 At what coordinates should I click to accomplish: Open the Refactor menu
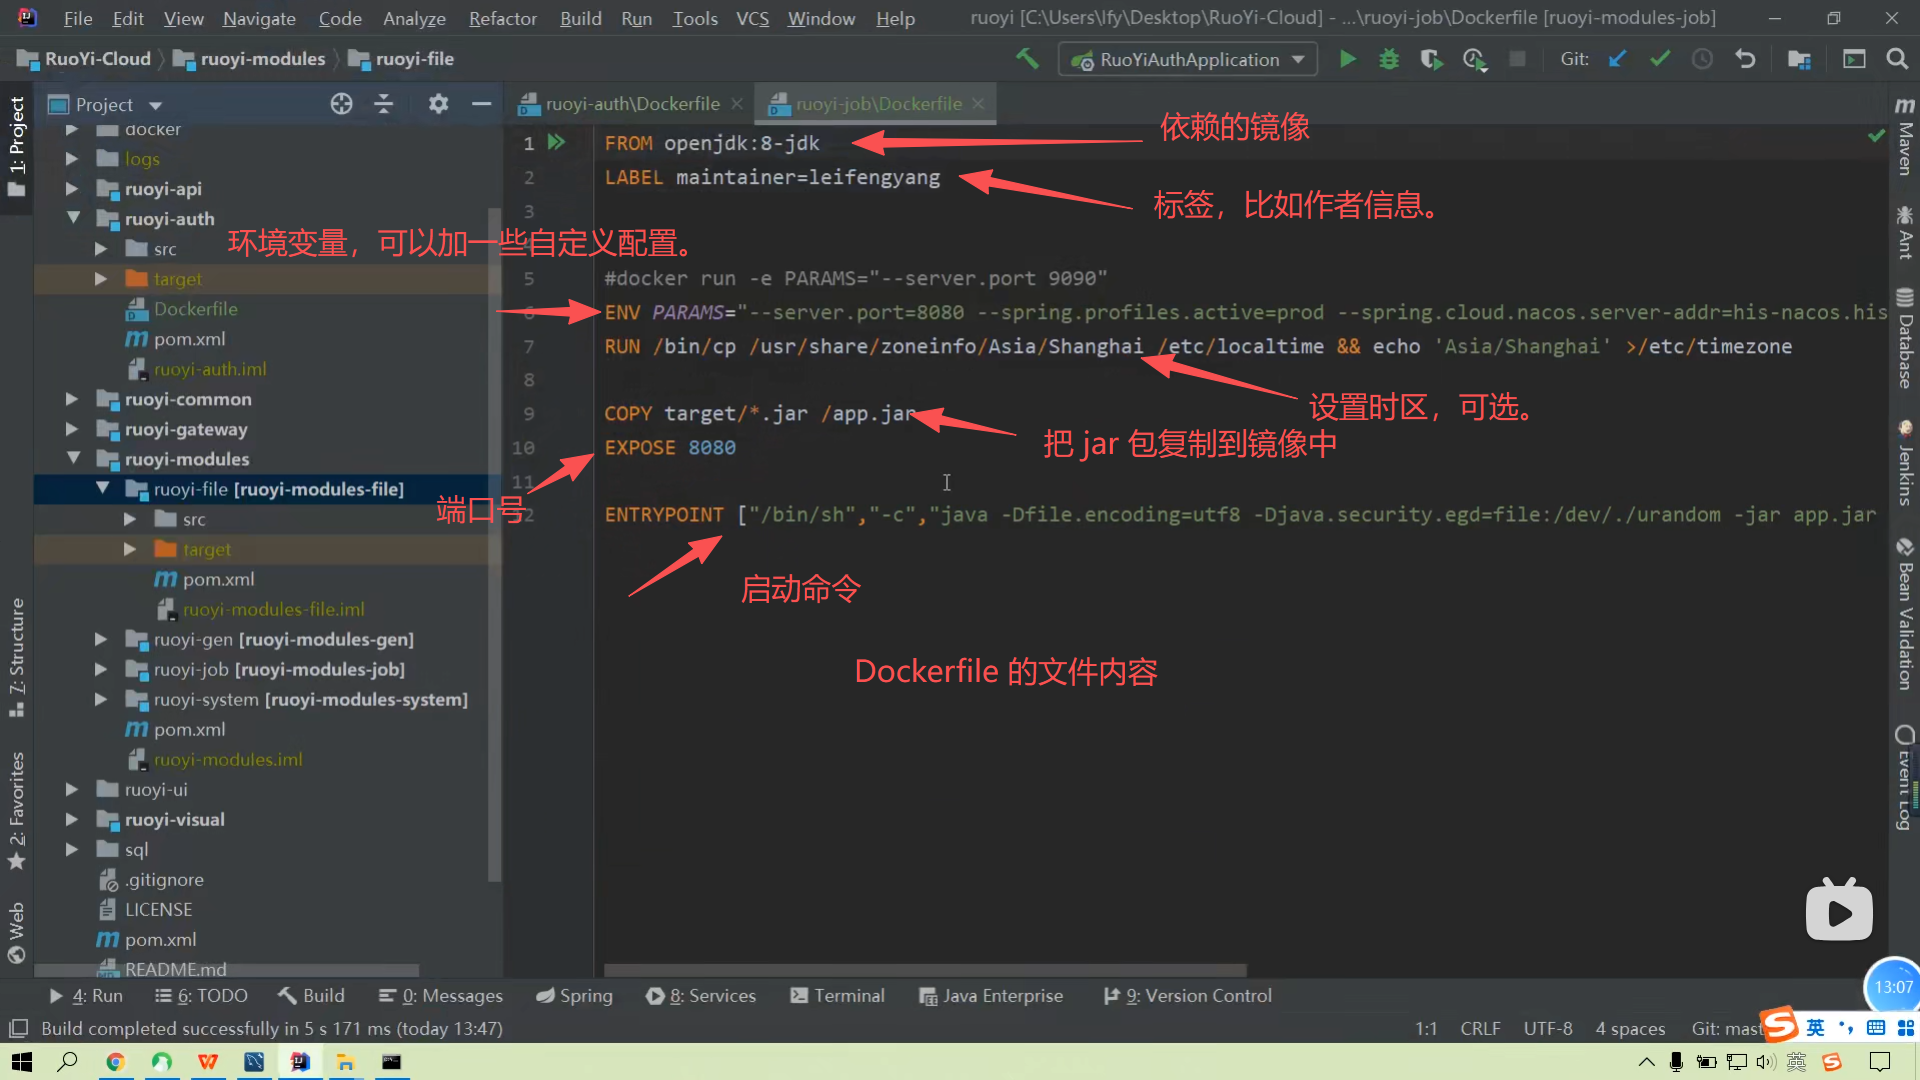[x=503, y=18]
